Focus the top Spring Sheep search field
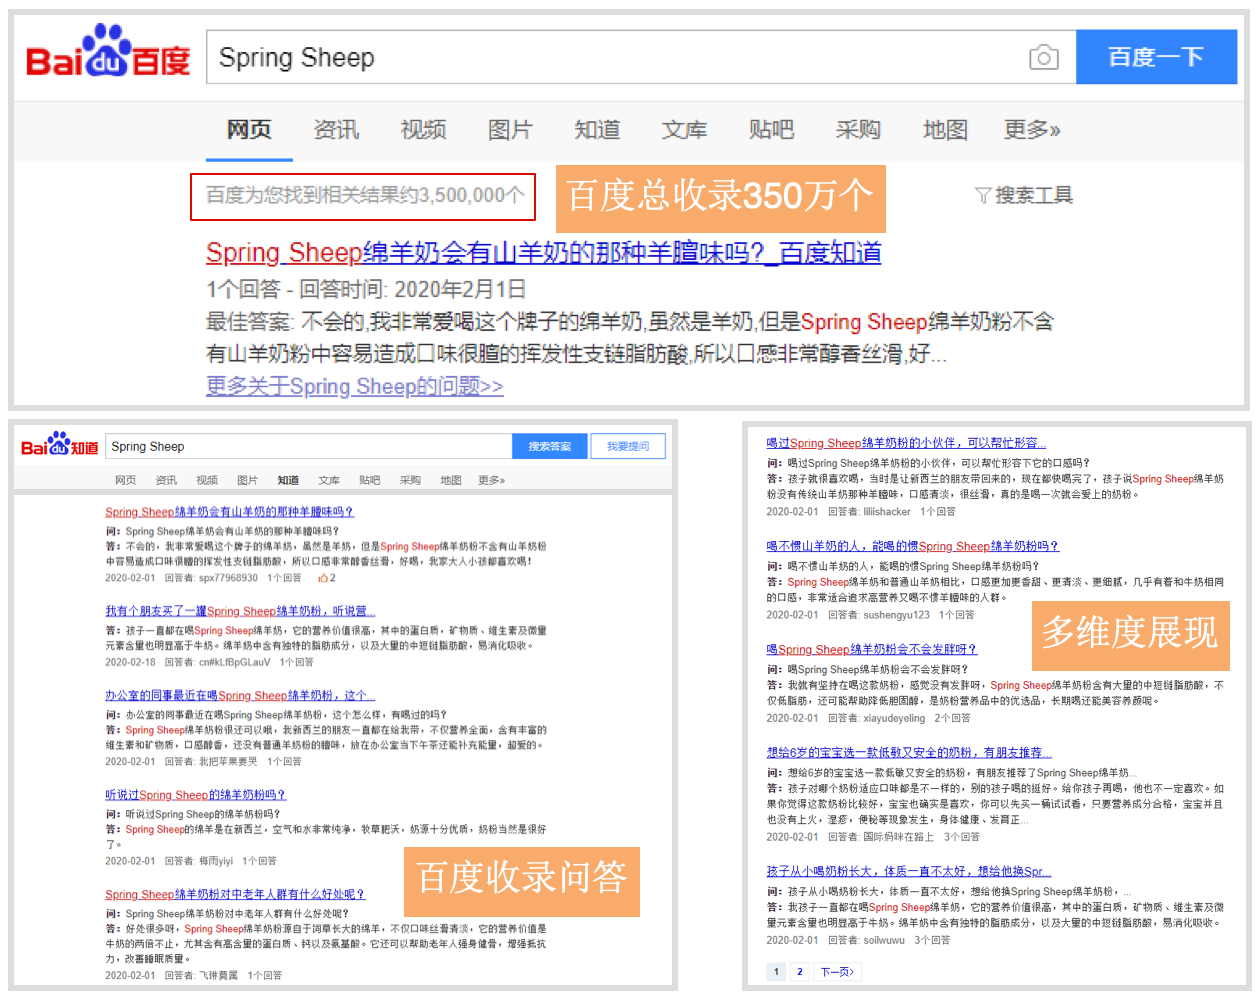The image size is (1260, 1000). (x=640, y=57)
